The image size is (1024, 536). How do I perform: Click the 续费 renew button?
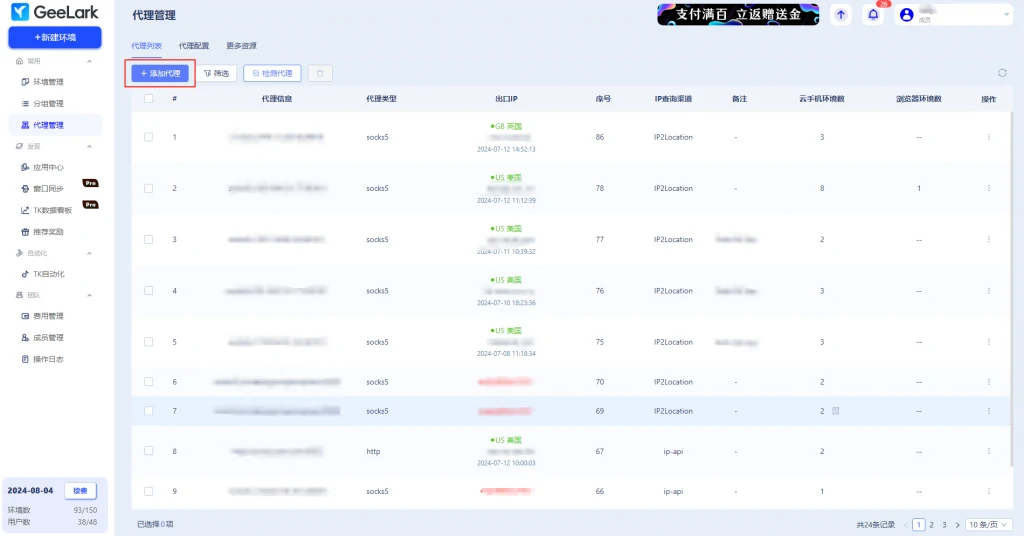[80, 490]
